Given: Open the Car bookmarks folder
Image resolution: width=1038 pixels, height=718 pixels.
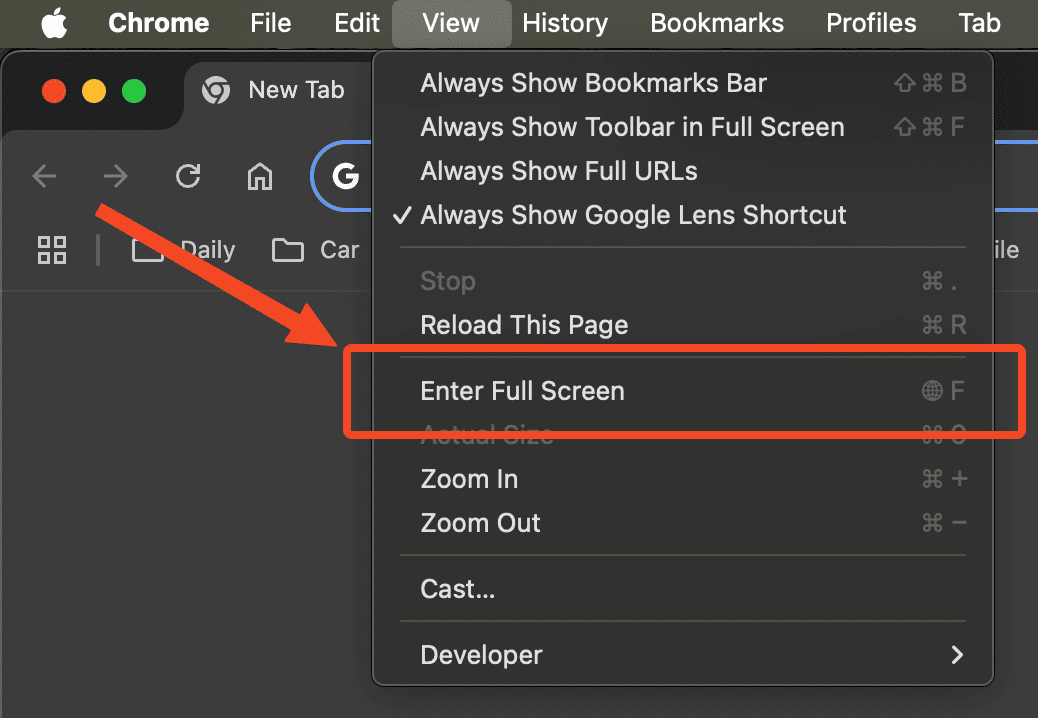Looking at the screenshot, I should tap(316, 250).
